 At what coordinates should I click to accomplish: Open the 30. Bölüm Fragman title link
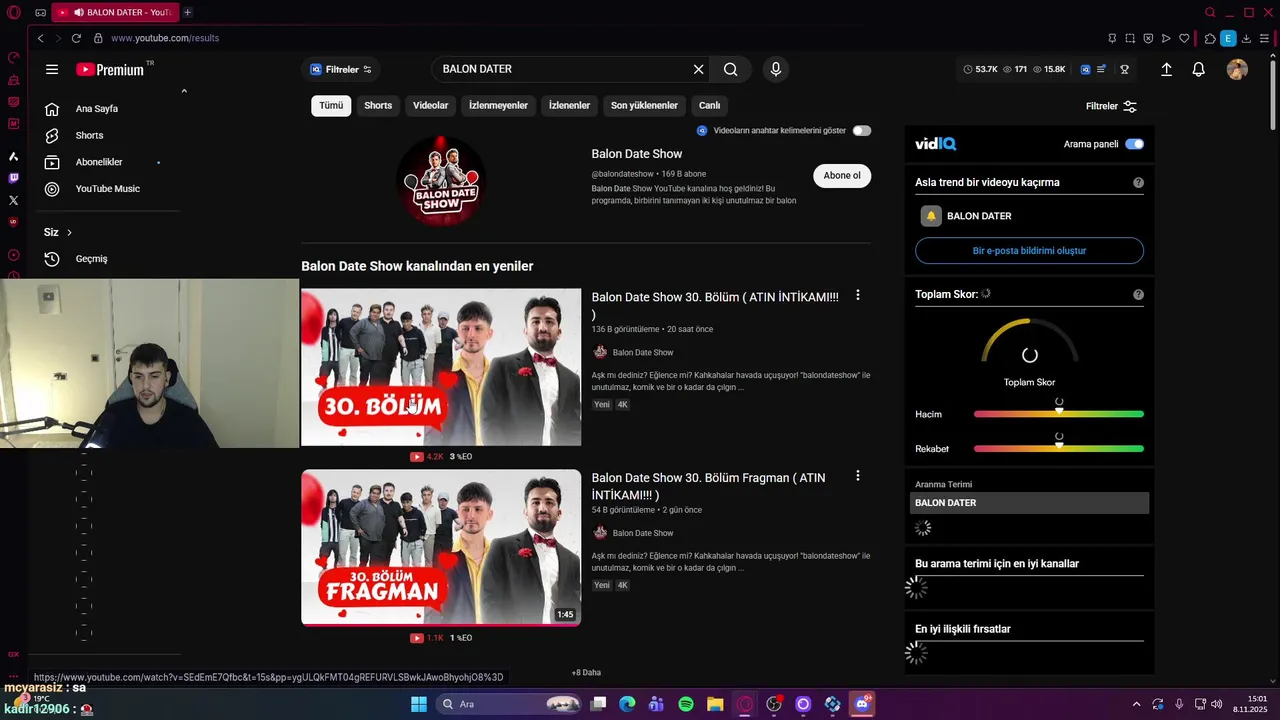(708, 486)
